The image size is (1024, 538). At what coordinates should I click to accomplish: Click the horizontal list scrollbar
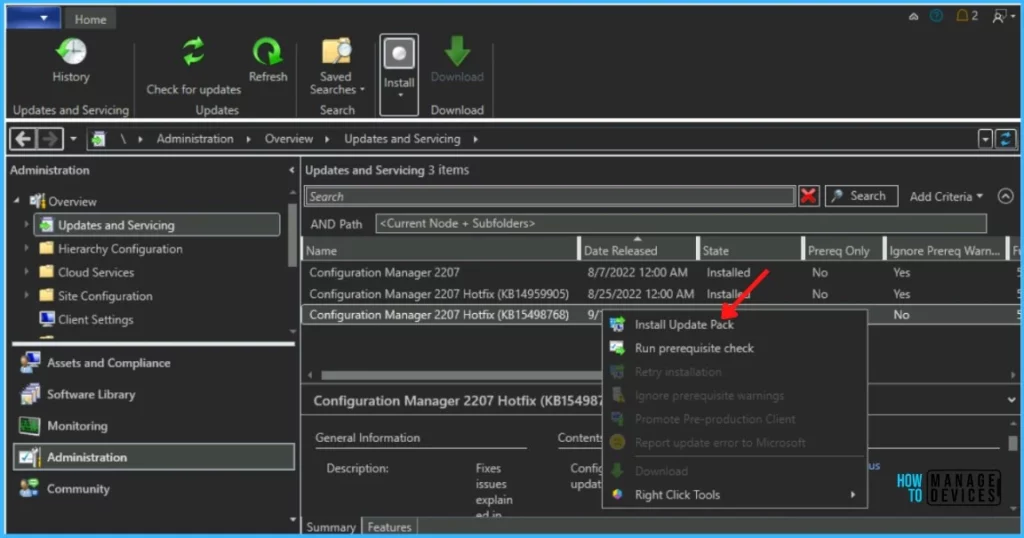tap(460, 375)
